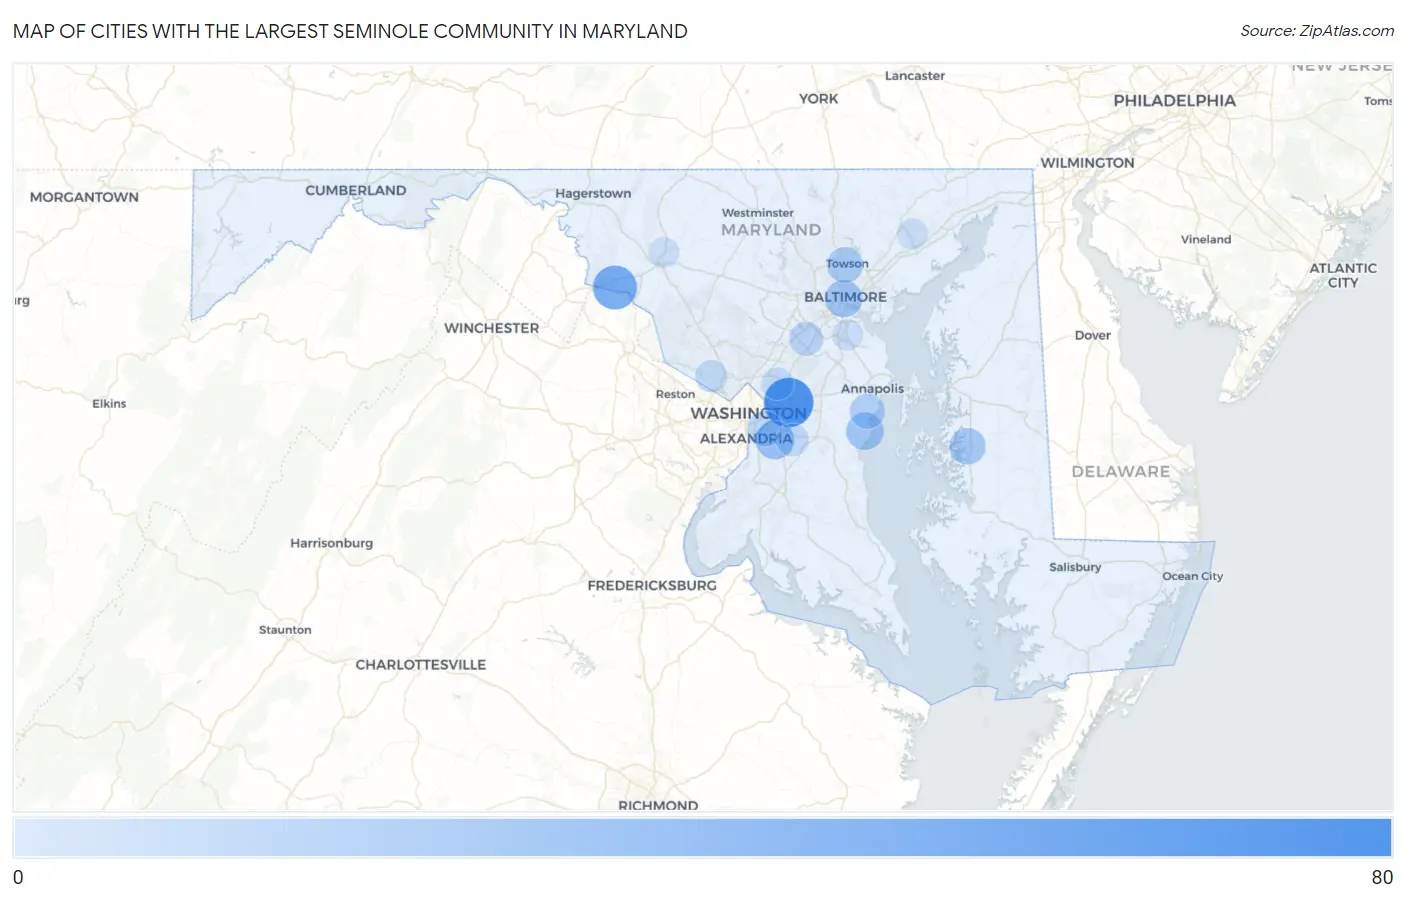1406x899 pixels.
Task: Click the CUMBERLAND label
Action: point(356,190)
